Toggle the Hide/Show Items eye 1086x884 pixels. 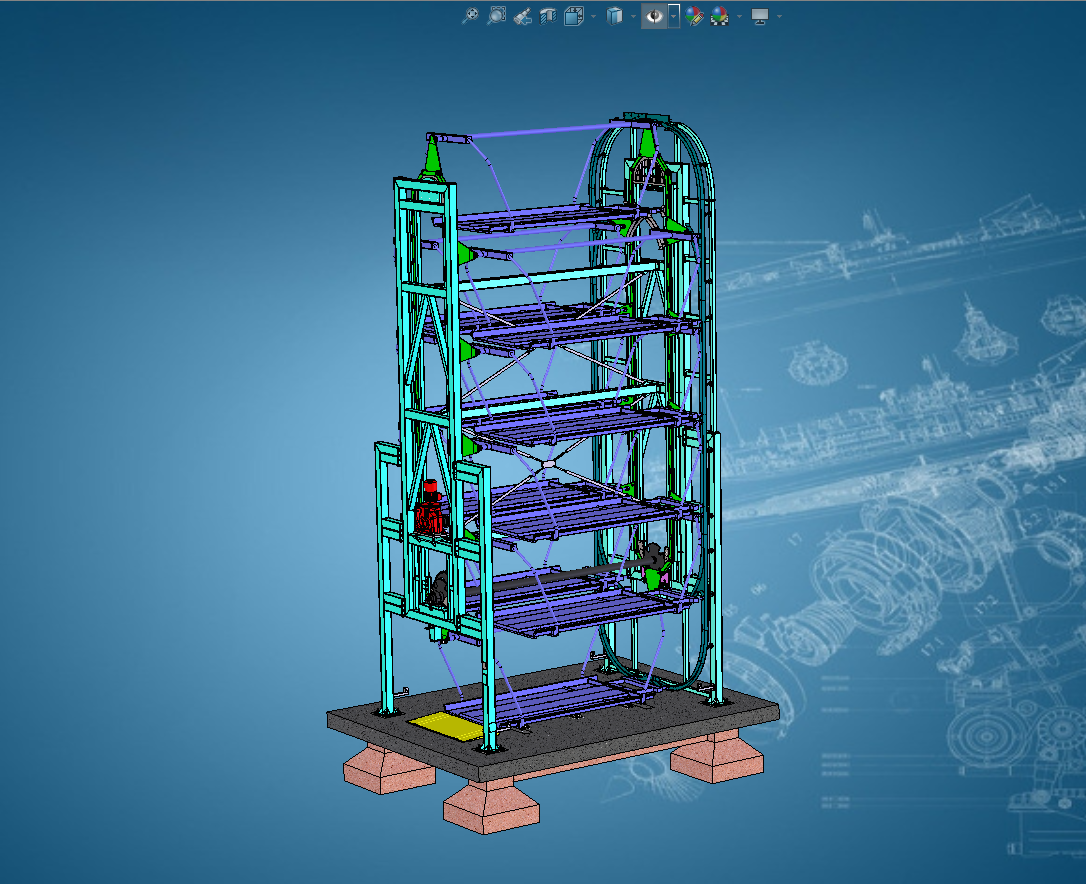click(654, 16)
